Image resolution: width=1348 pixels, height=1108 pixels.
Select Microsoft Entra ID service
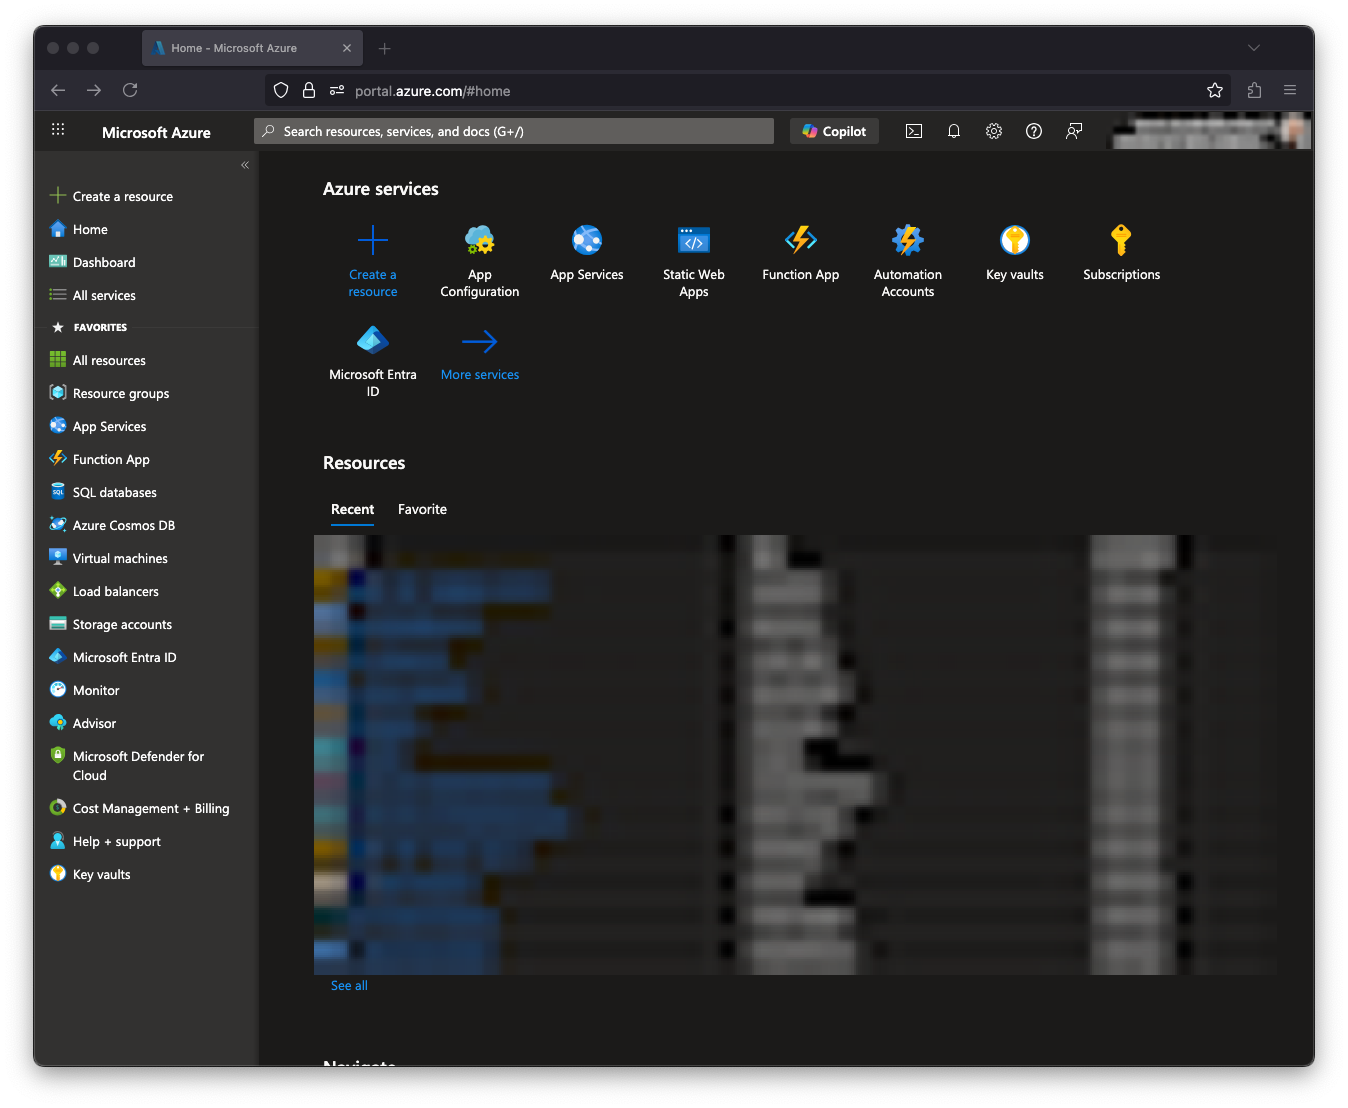[373, 360]
